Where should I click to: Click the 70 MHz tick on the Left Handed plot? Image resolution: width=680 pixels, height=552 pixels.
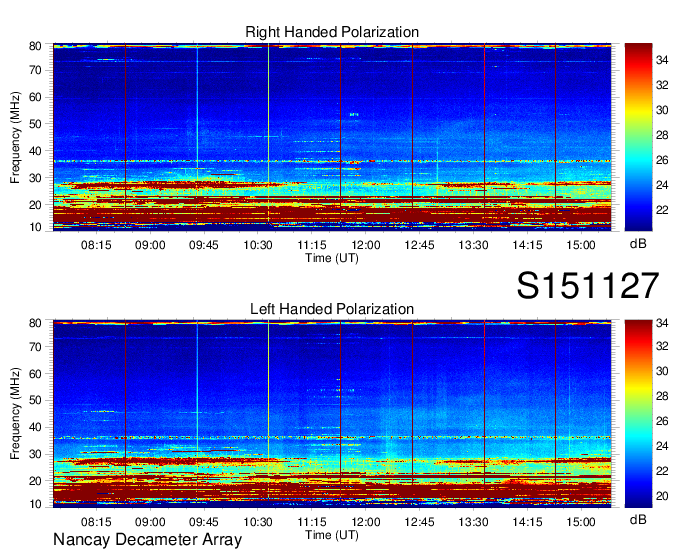(35, 347)
